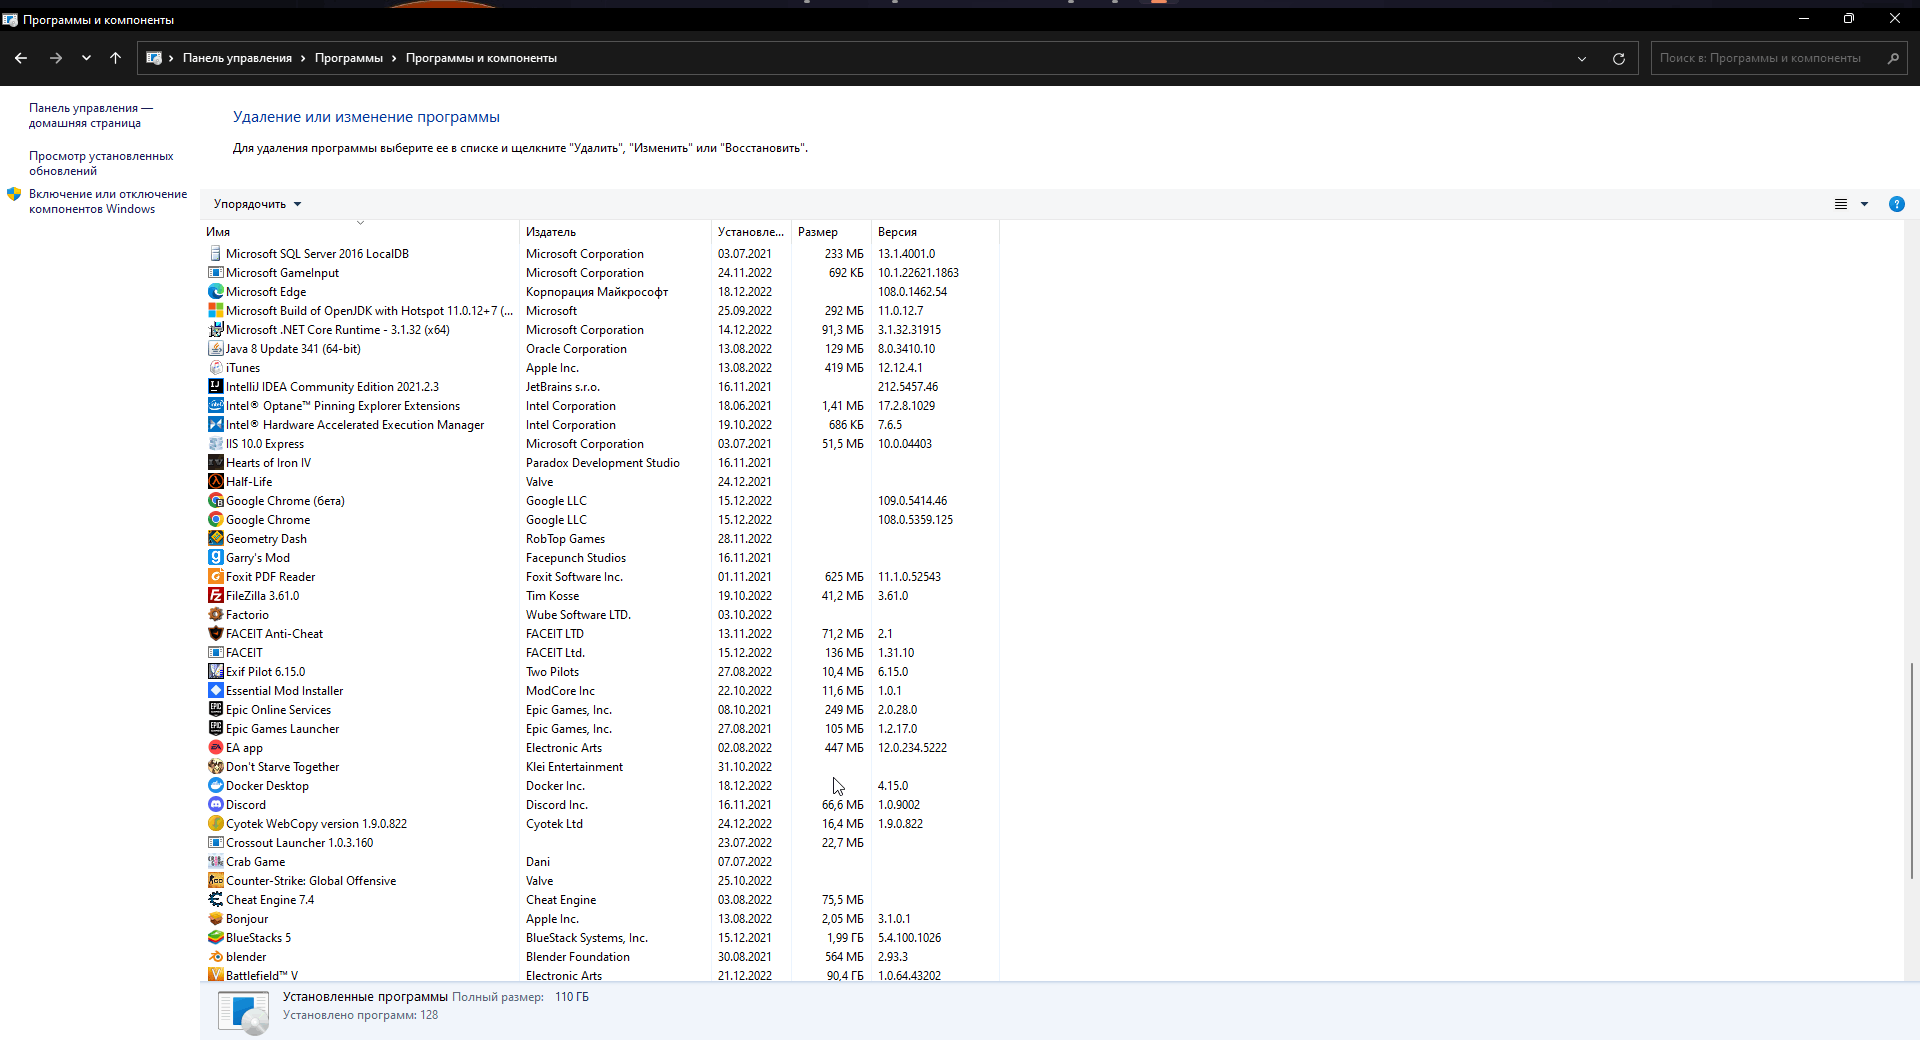Viewport: 1920px width, 1040px height.
Task: Select the EA app icon
Action: pos(215,748)
